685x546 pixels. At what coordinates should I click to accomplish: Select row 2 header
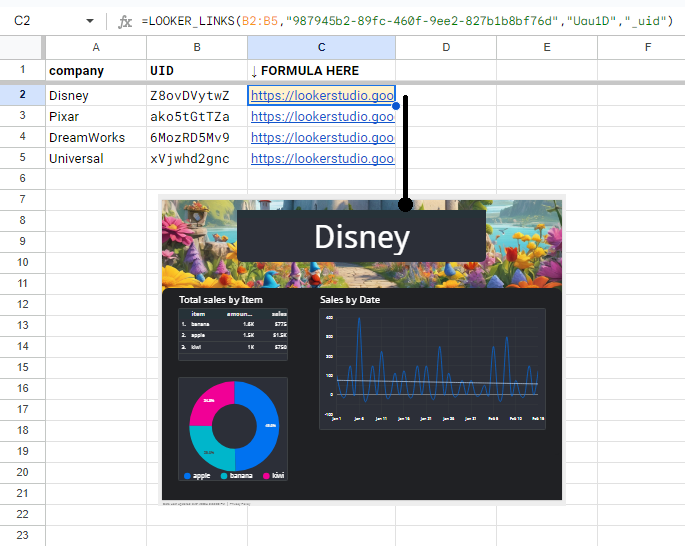(22, 95)
